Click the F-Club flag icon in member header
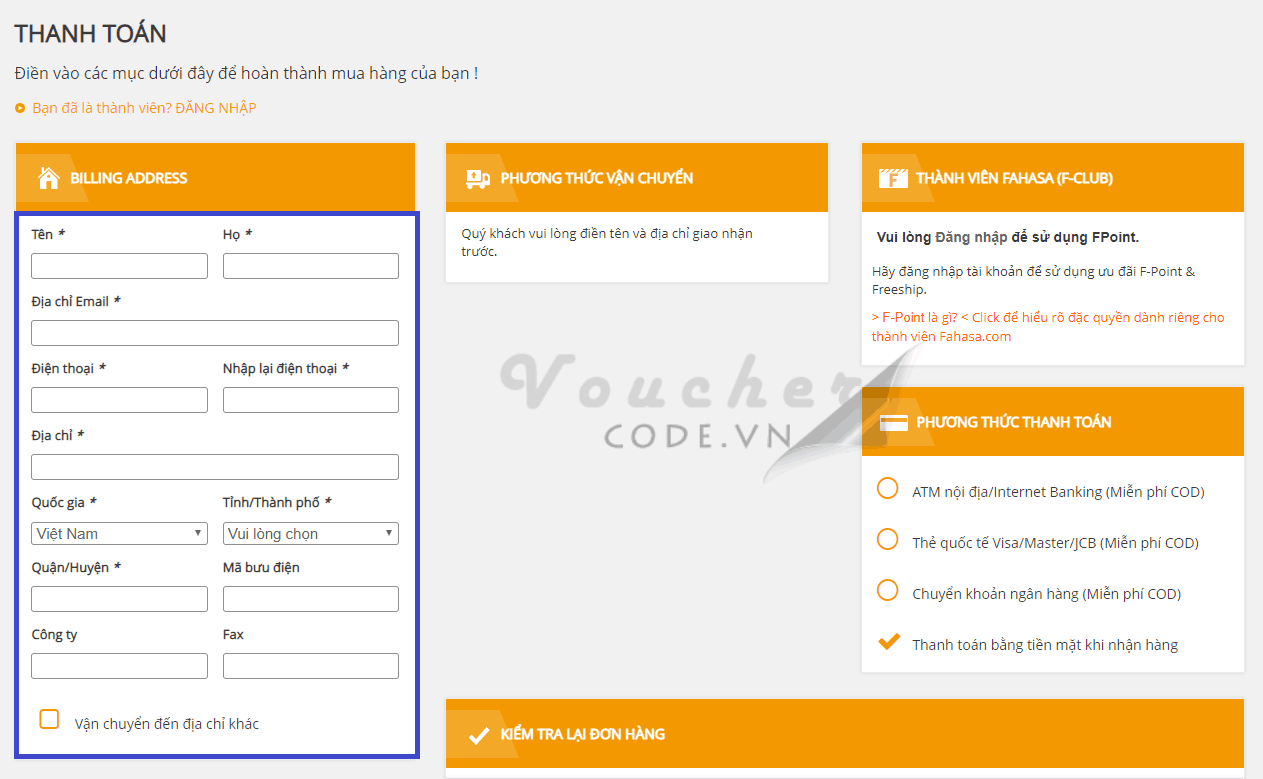Image resolution: width=1263 pixels, height=779 pixels. tap(892, 178)
